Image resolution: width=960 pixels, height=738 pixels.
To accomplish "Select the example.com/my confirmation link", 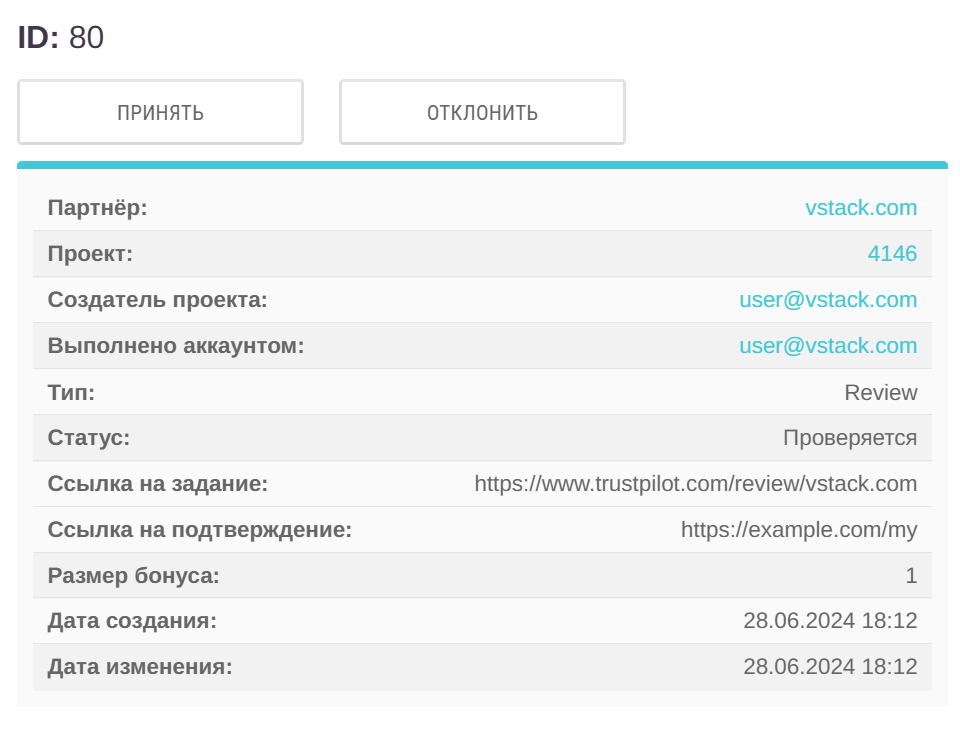I will pyautogui.click(x=799, y=529).
